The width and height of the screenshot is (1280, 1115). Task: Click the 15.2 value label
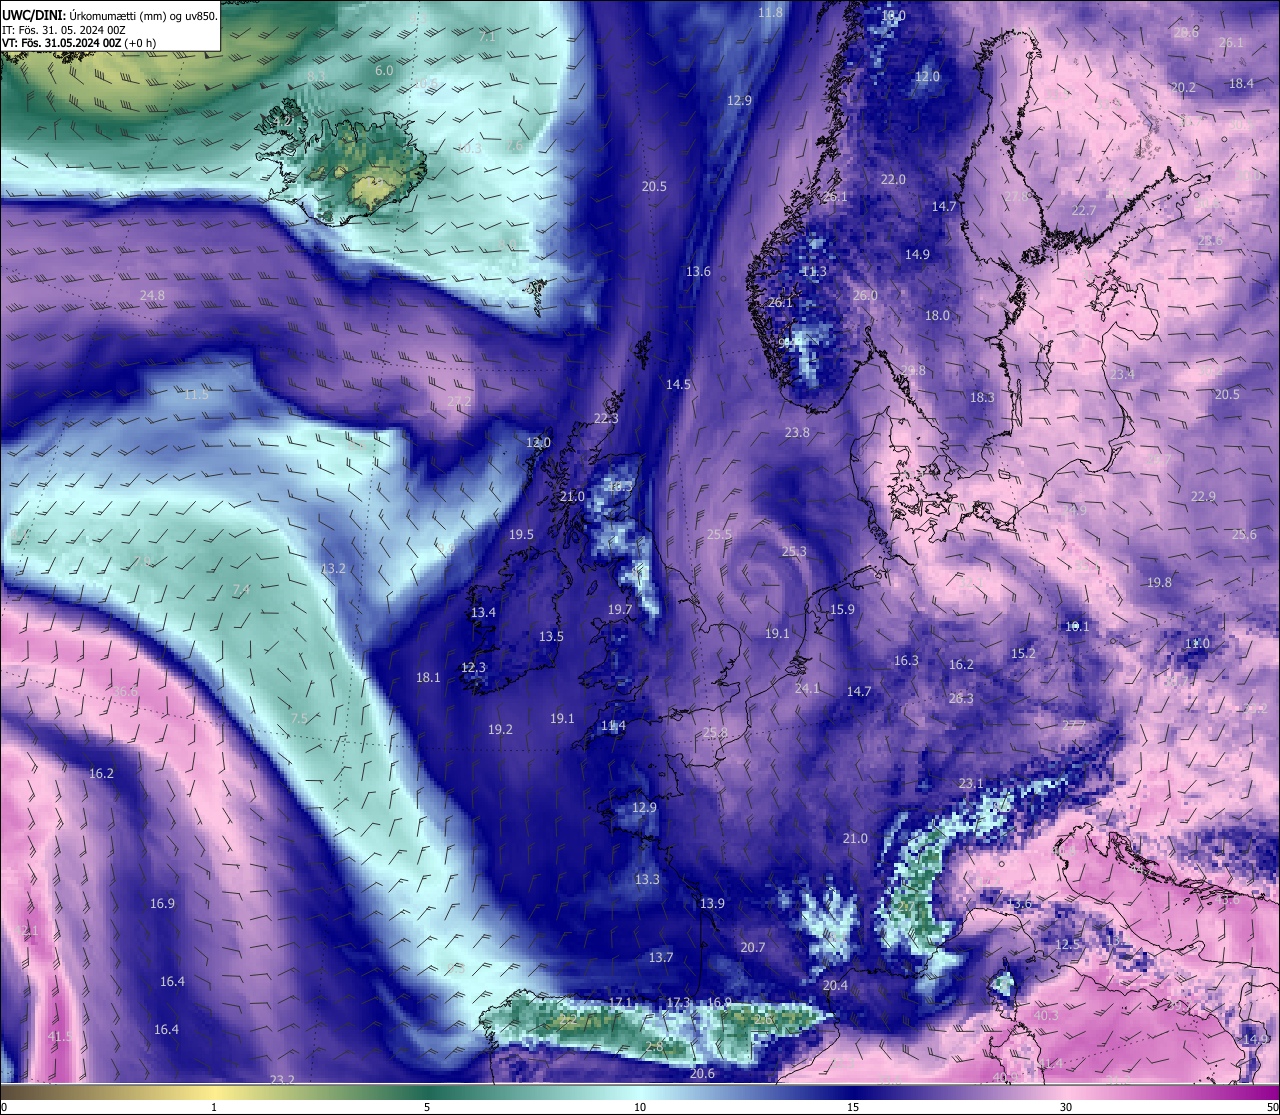pos(1023,653)
